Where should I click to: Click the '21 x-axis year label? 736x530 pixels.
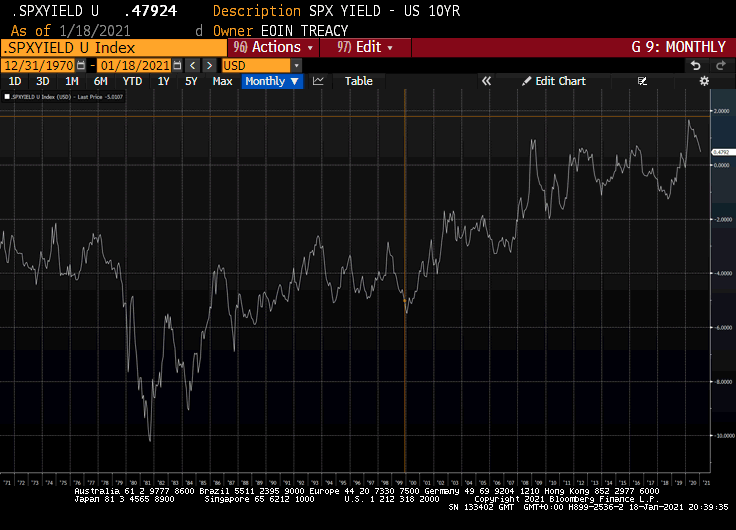coord(706,483)
